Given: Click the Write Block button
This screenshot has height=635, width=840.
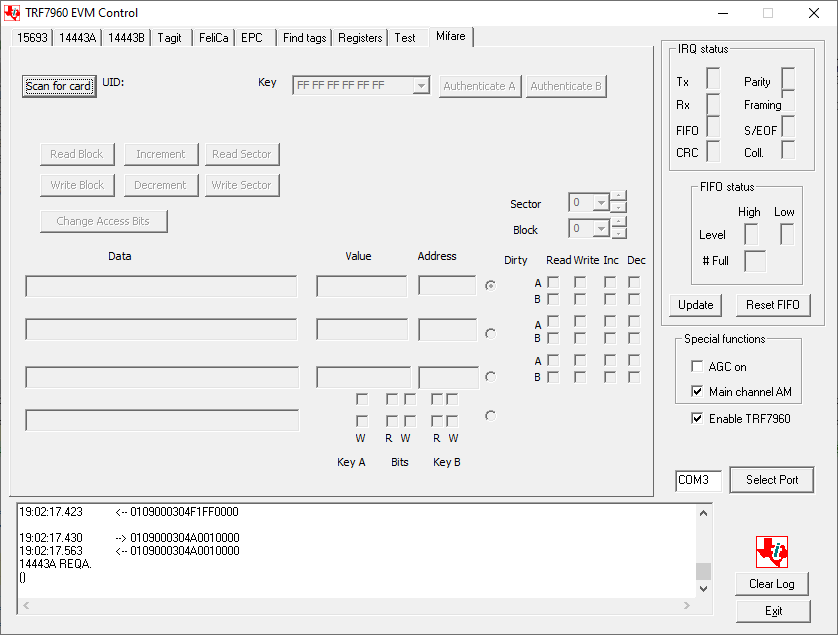Looking at the screenshot, I should click(77, 185).
